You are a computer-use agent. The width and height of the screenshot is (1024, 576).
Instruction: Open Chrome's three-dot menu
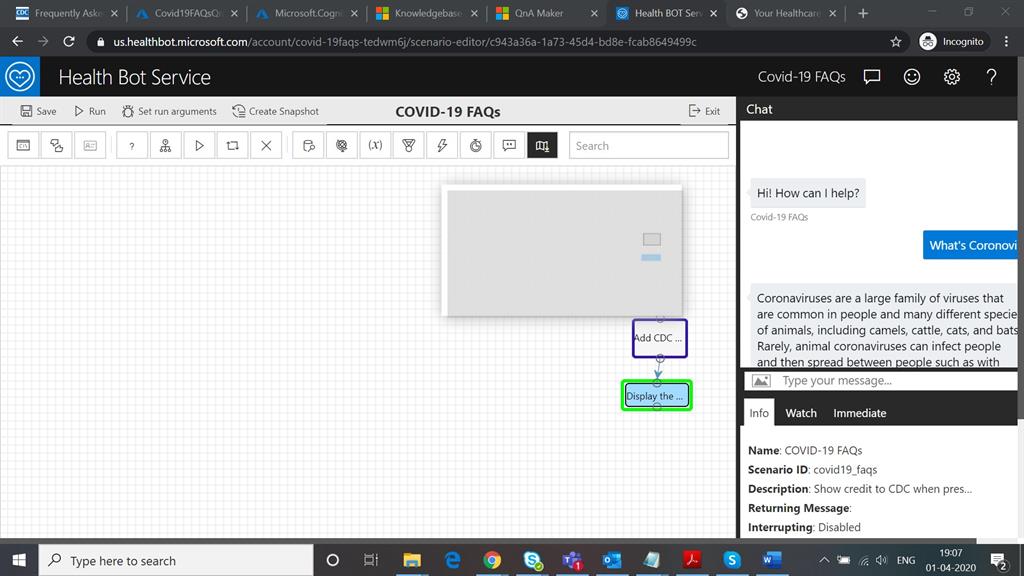point(1005,41)
